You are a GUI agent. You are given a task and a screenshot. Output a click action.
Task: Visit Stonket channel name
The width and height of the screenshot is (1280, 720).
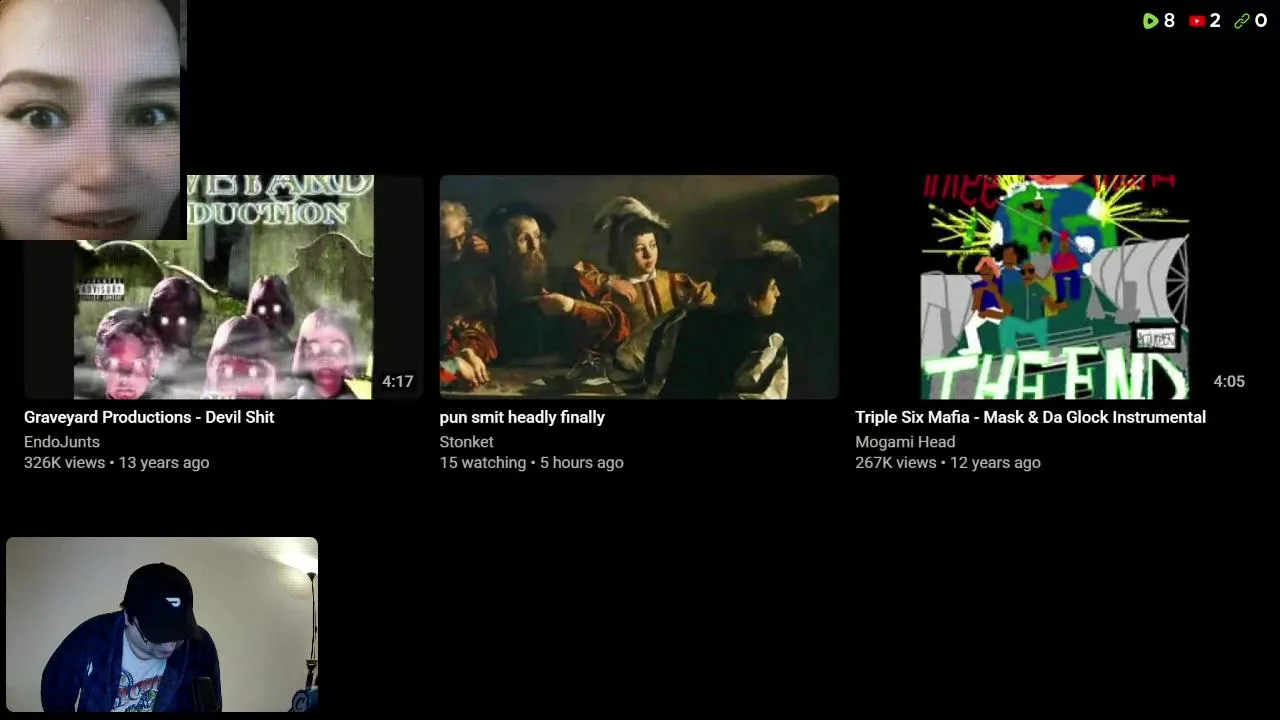tap(467, 442)
